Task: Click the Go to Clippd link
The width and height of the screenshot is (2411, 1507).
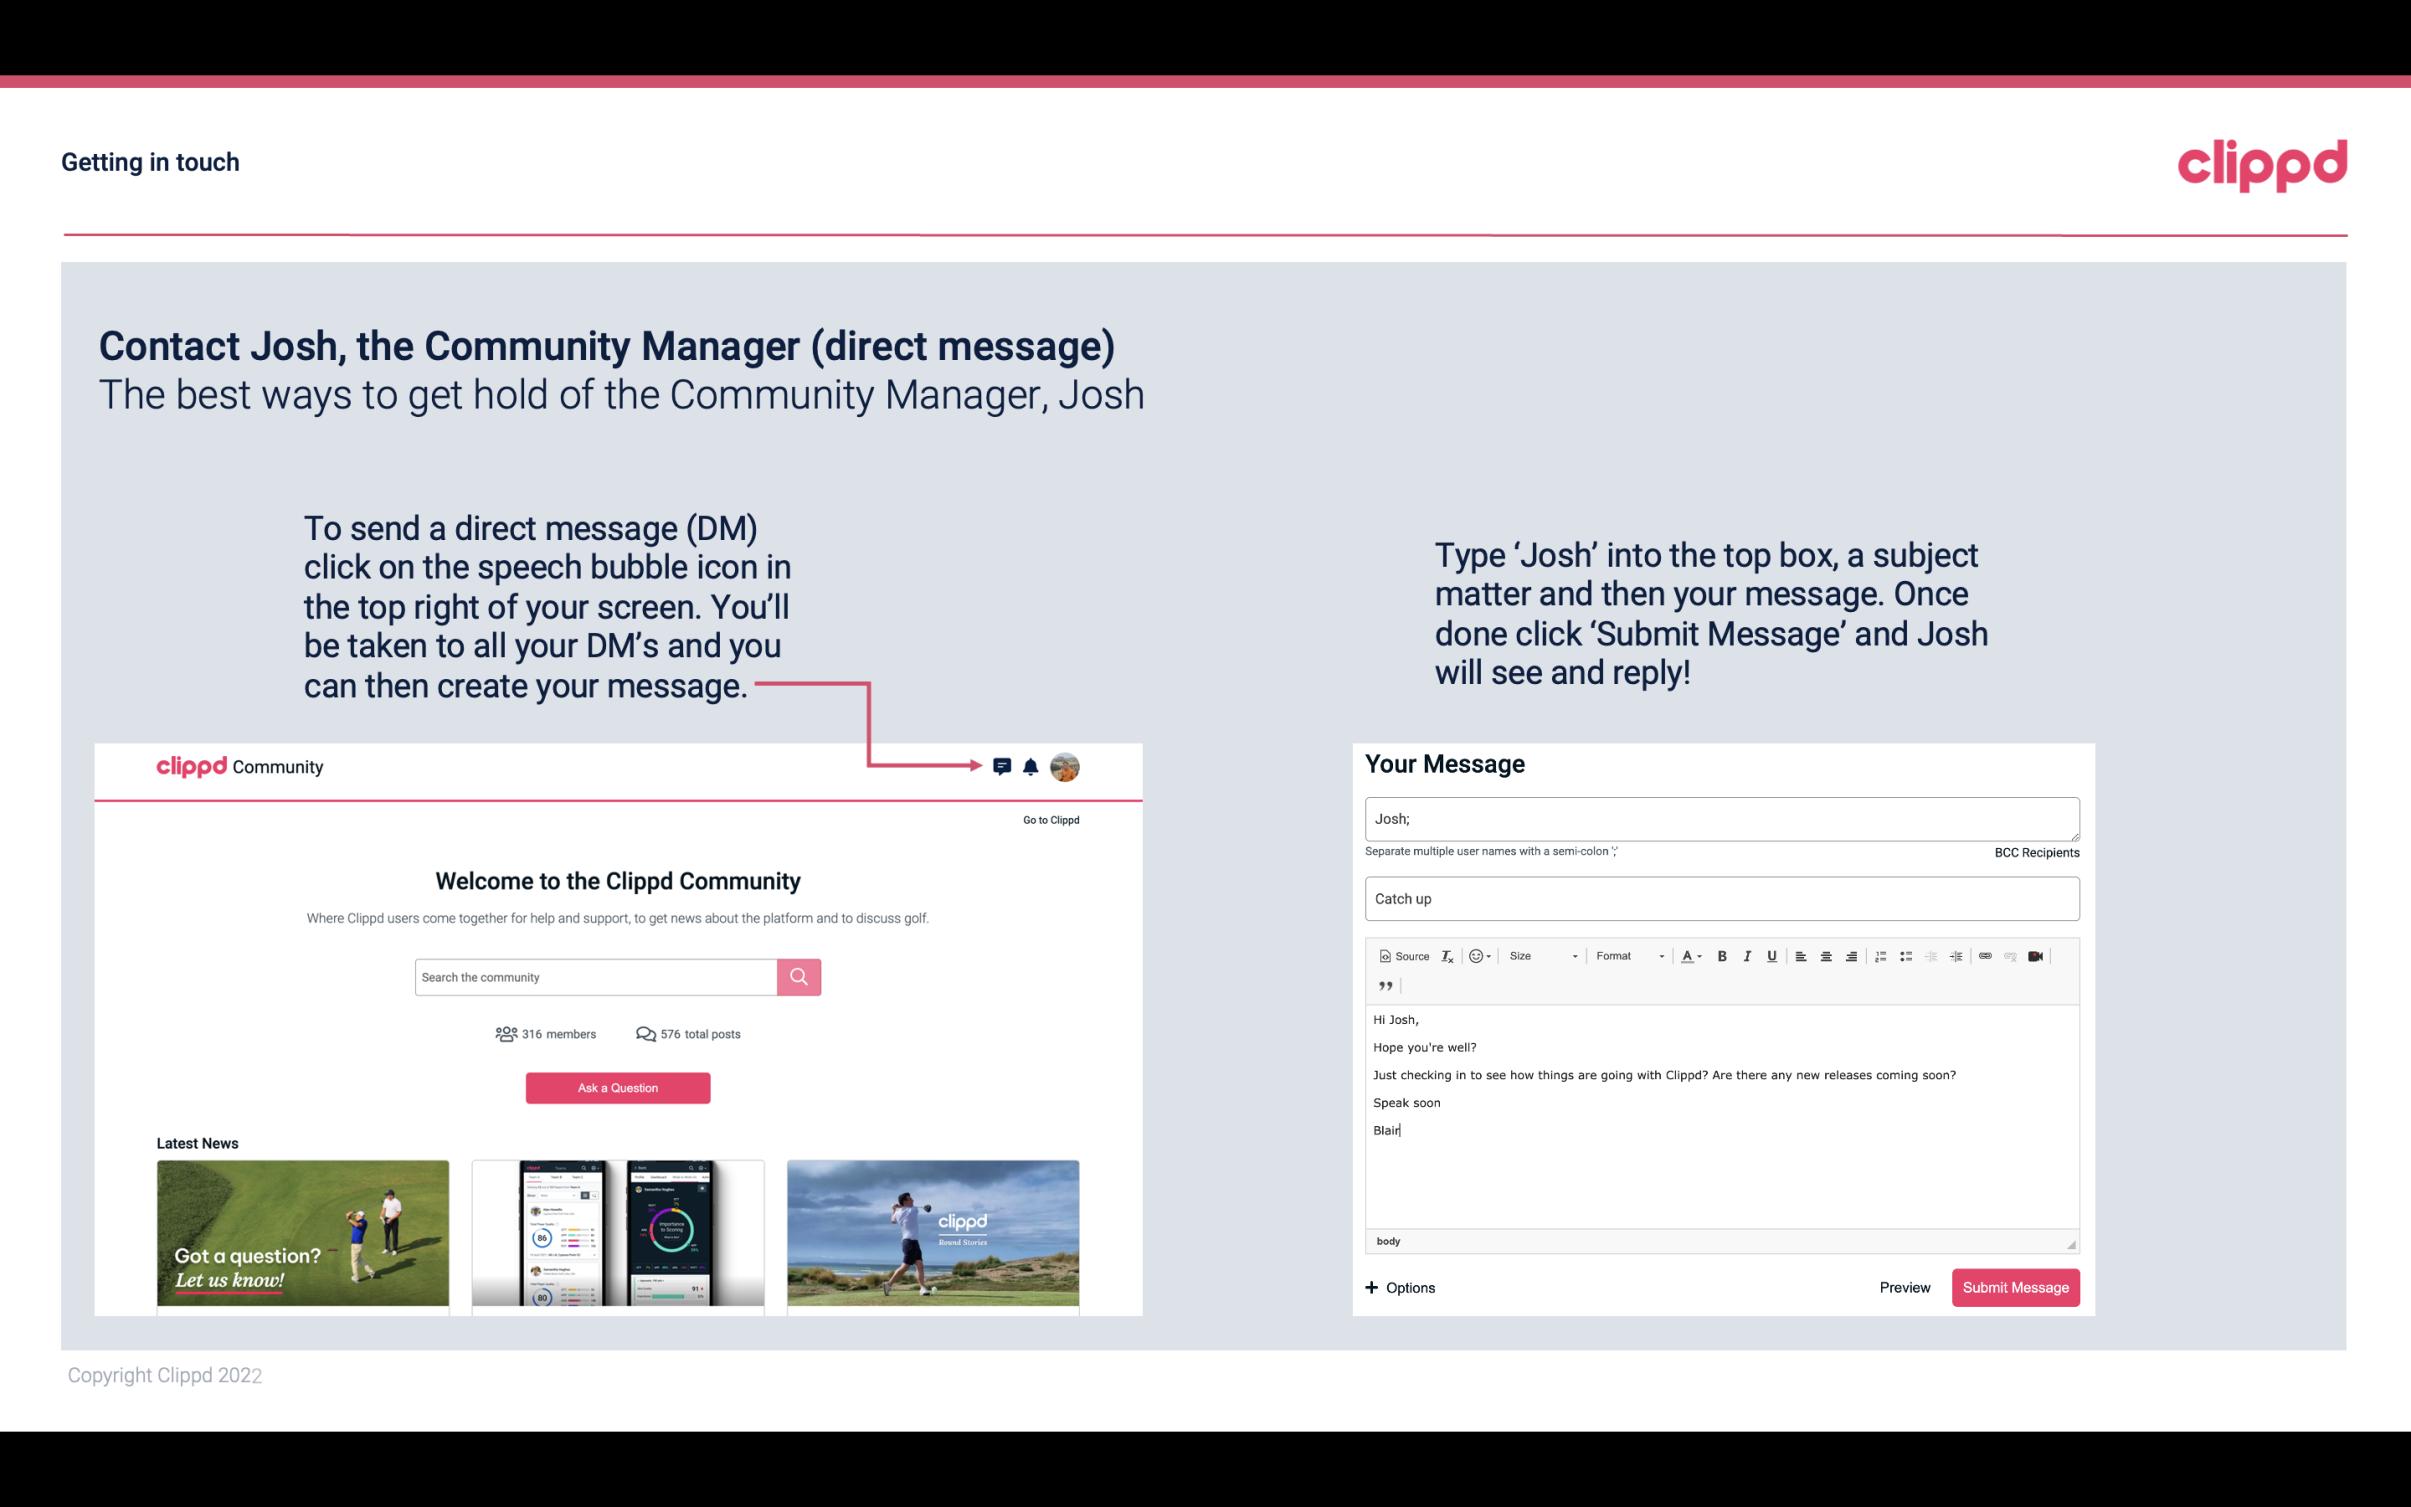Action: [x=1050, y=818]
